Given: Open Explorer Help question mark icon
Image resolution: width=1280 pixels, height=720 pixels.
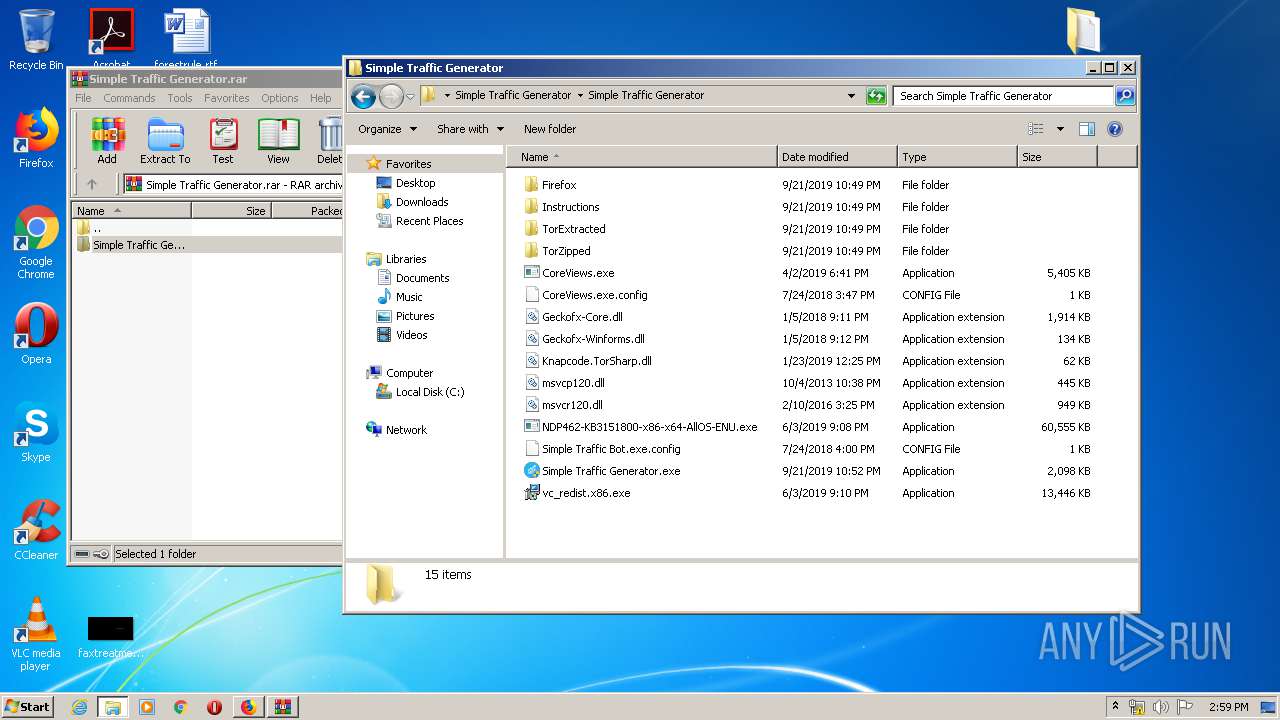Looking at the screenshot, I should [x=1115, y=129].
